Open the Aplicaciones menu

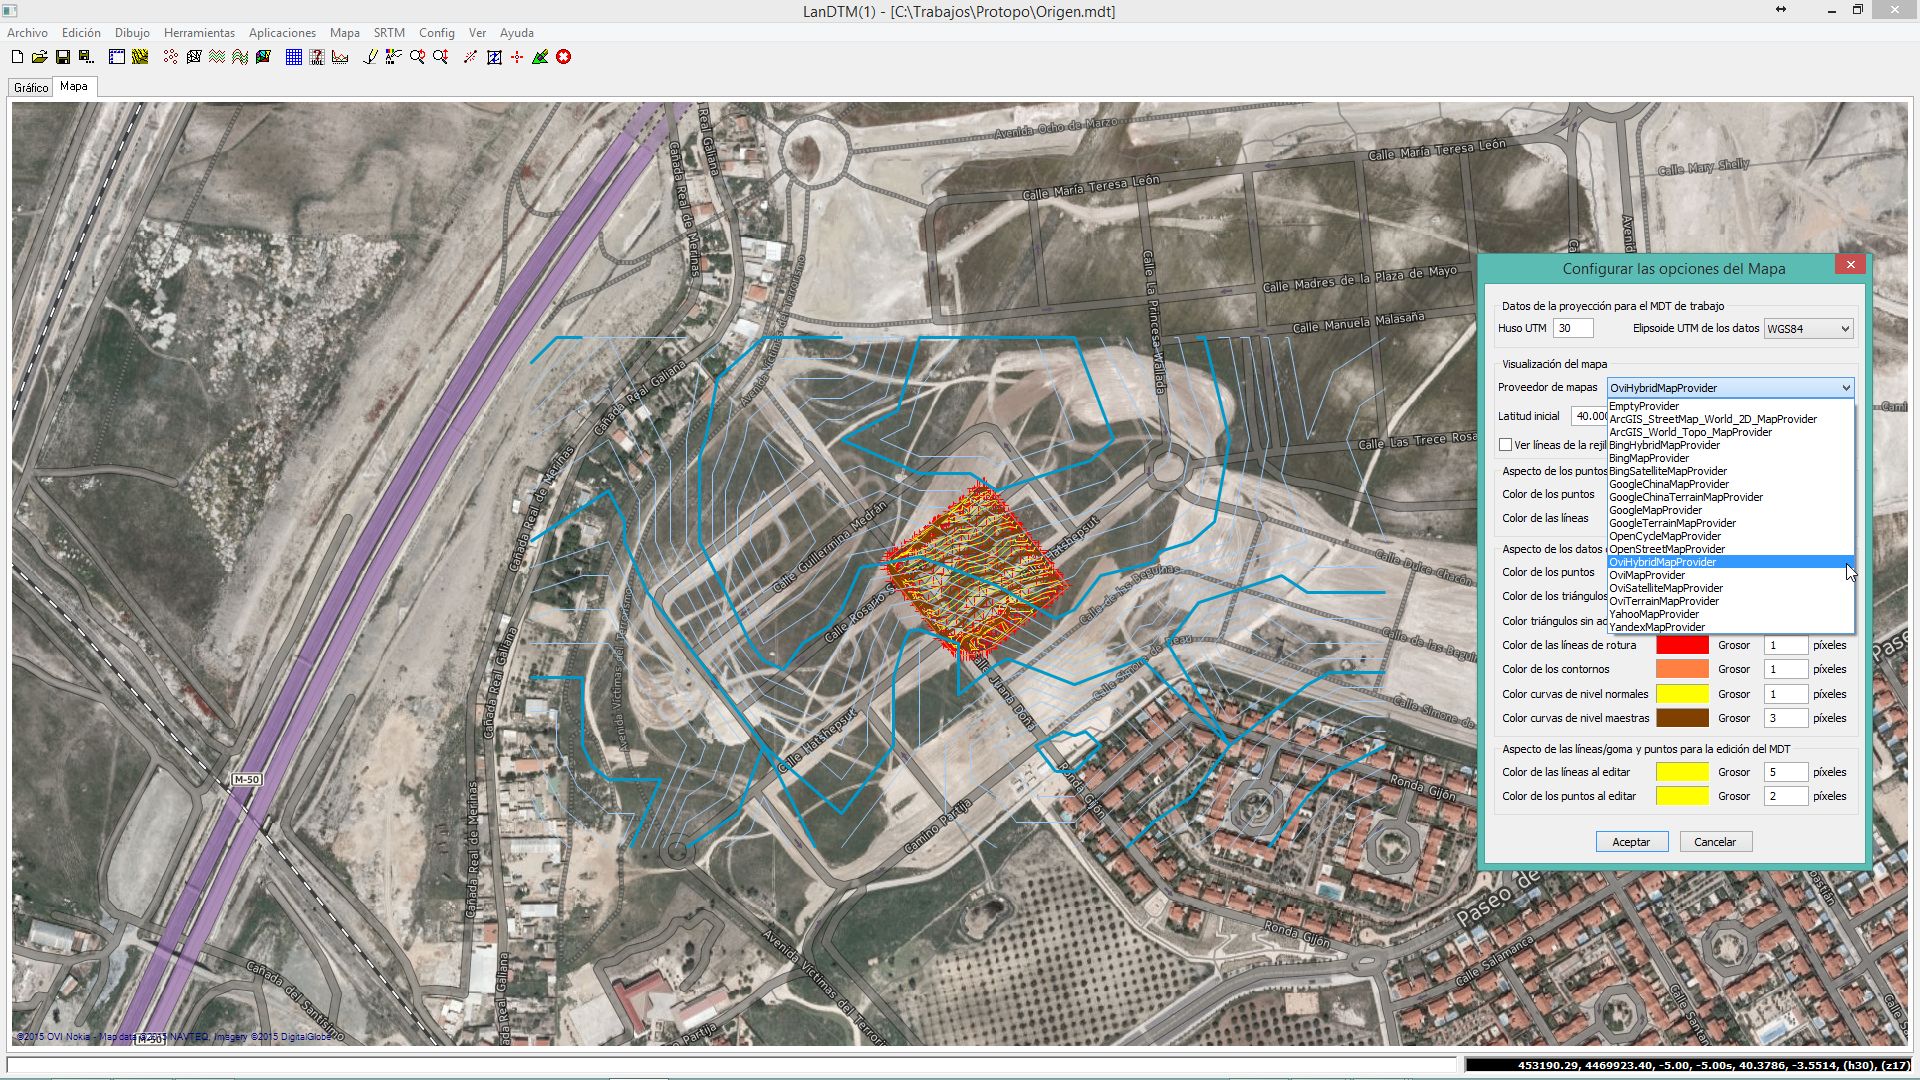point(282,33)
